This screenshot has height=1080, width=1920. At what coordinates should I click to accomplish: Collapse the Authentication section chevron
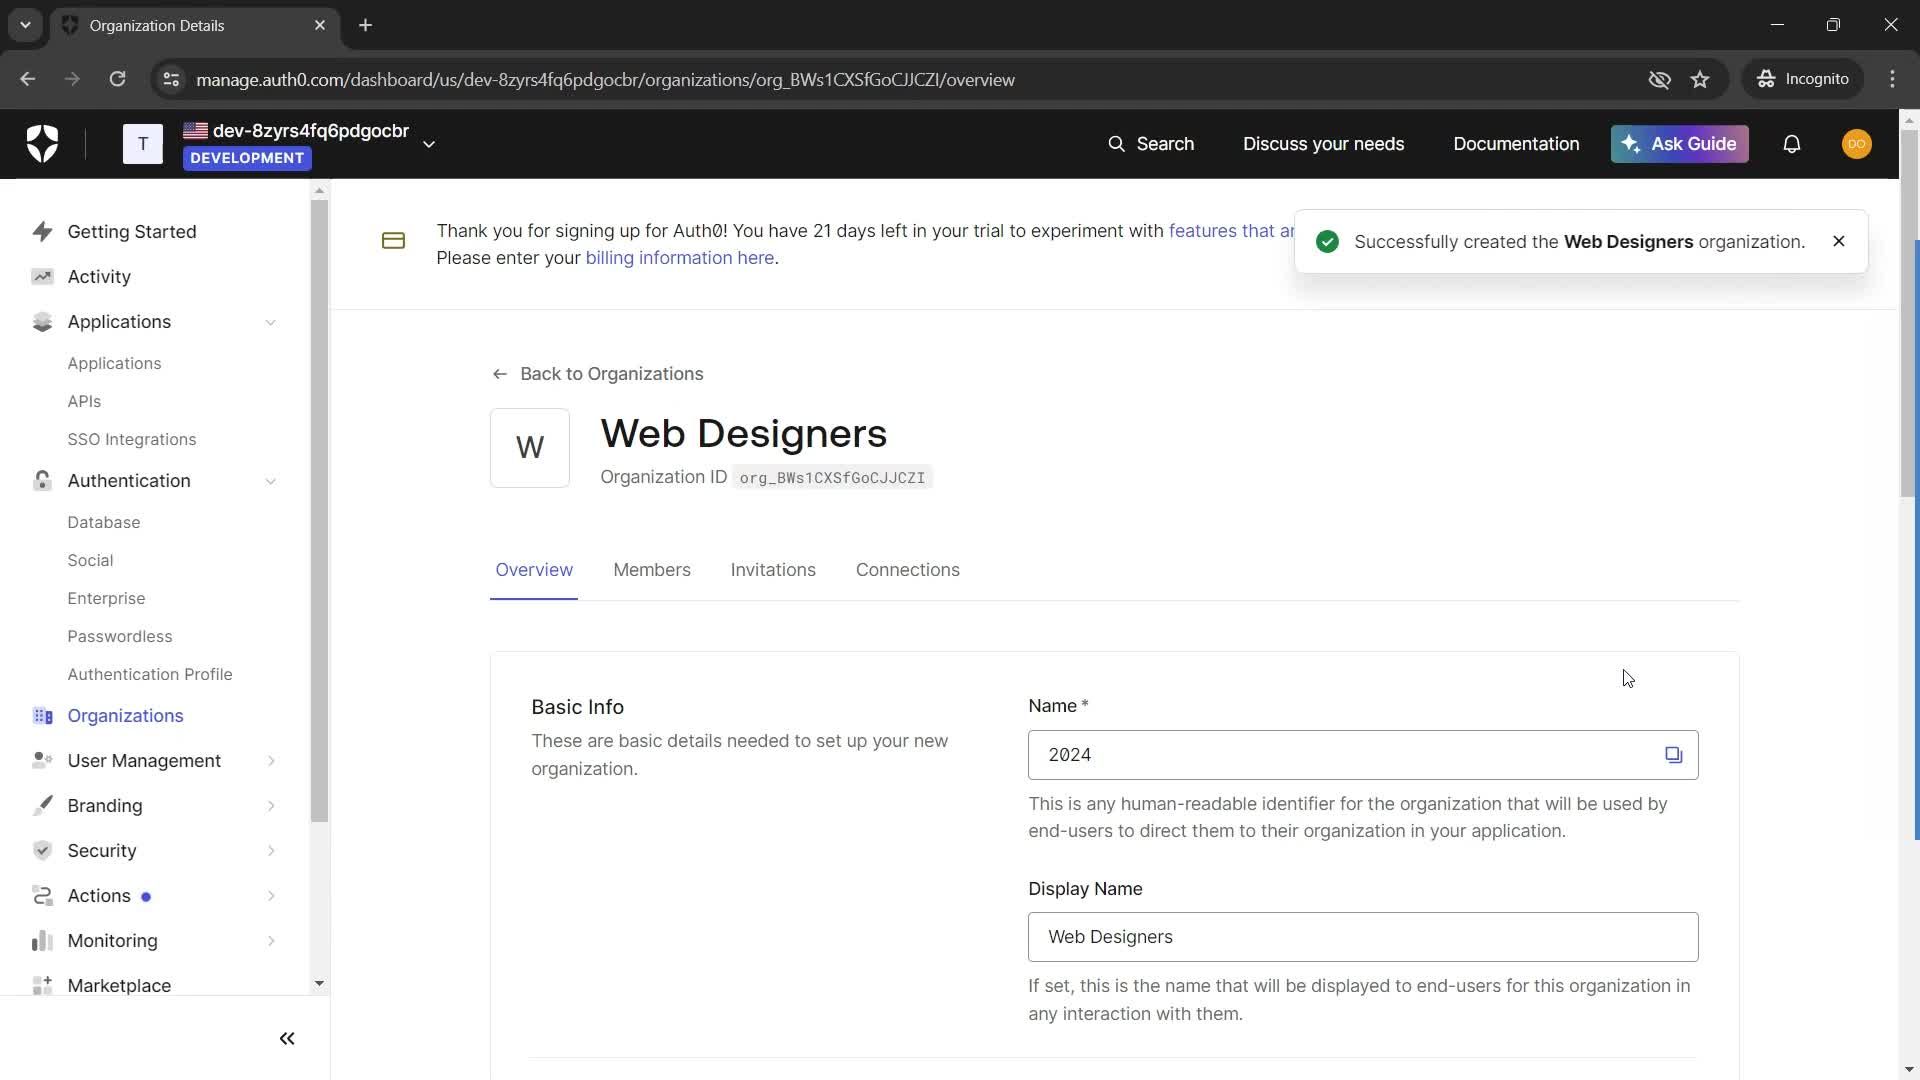[x=271, y=481]
